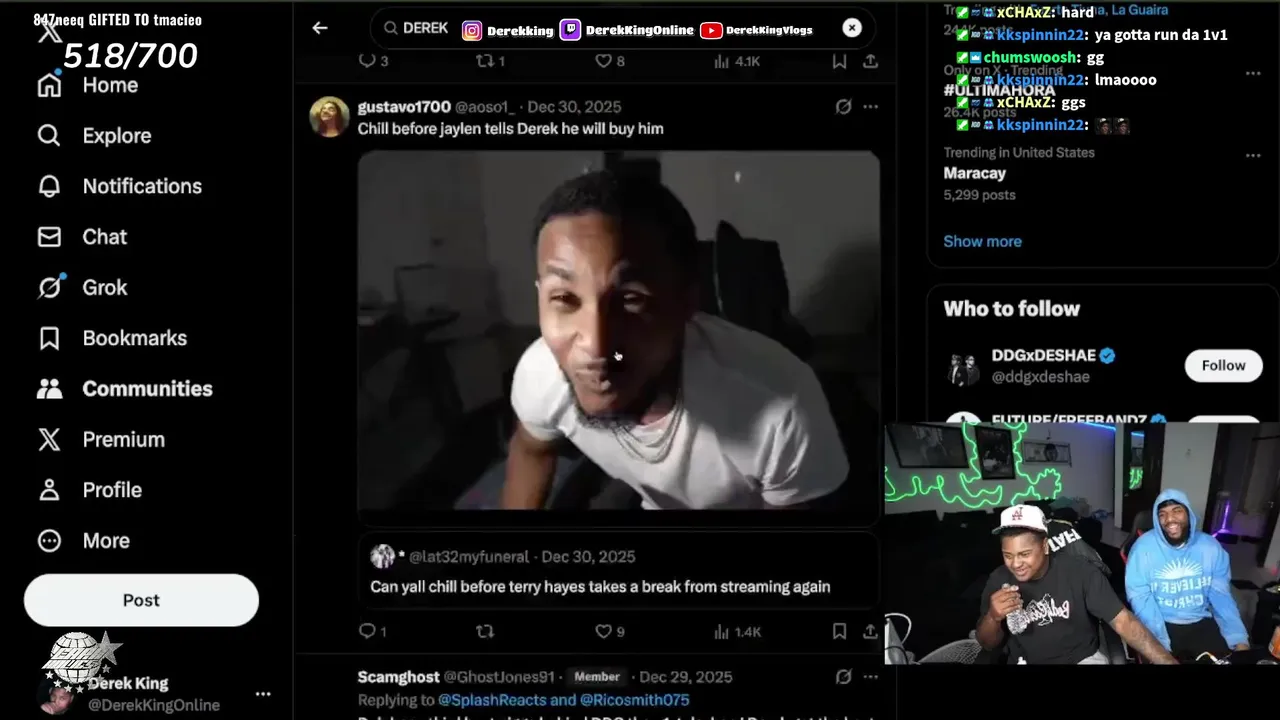Open Grok icon on gustavo1700 post

tap(843, 107)
